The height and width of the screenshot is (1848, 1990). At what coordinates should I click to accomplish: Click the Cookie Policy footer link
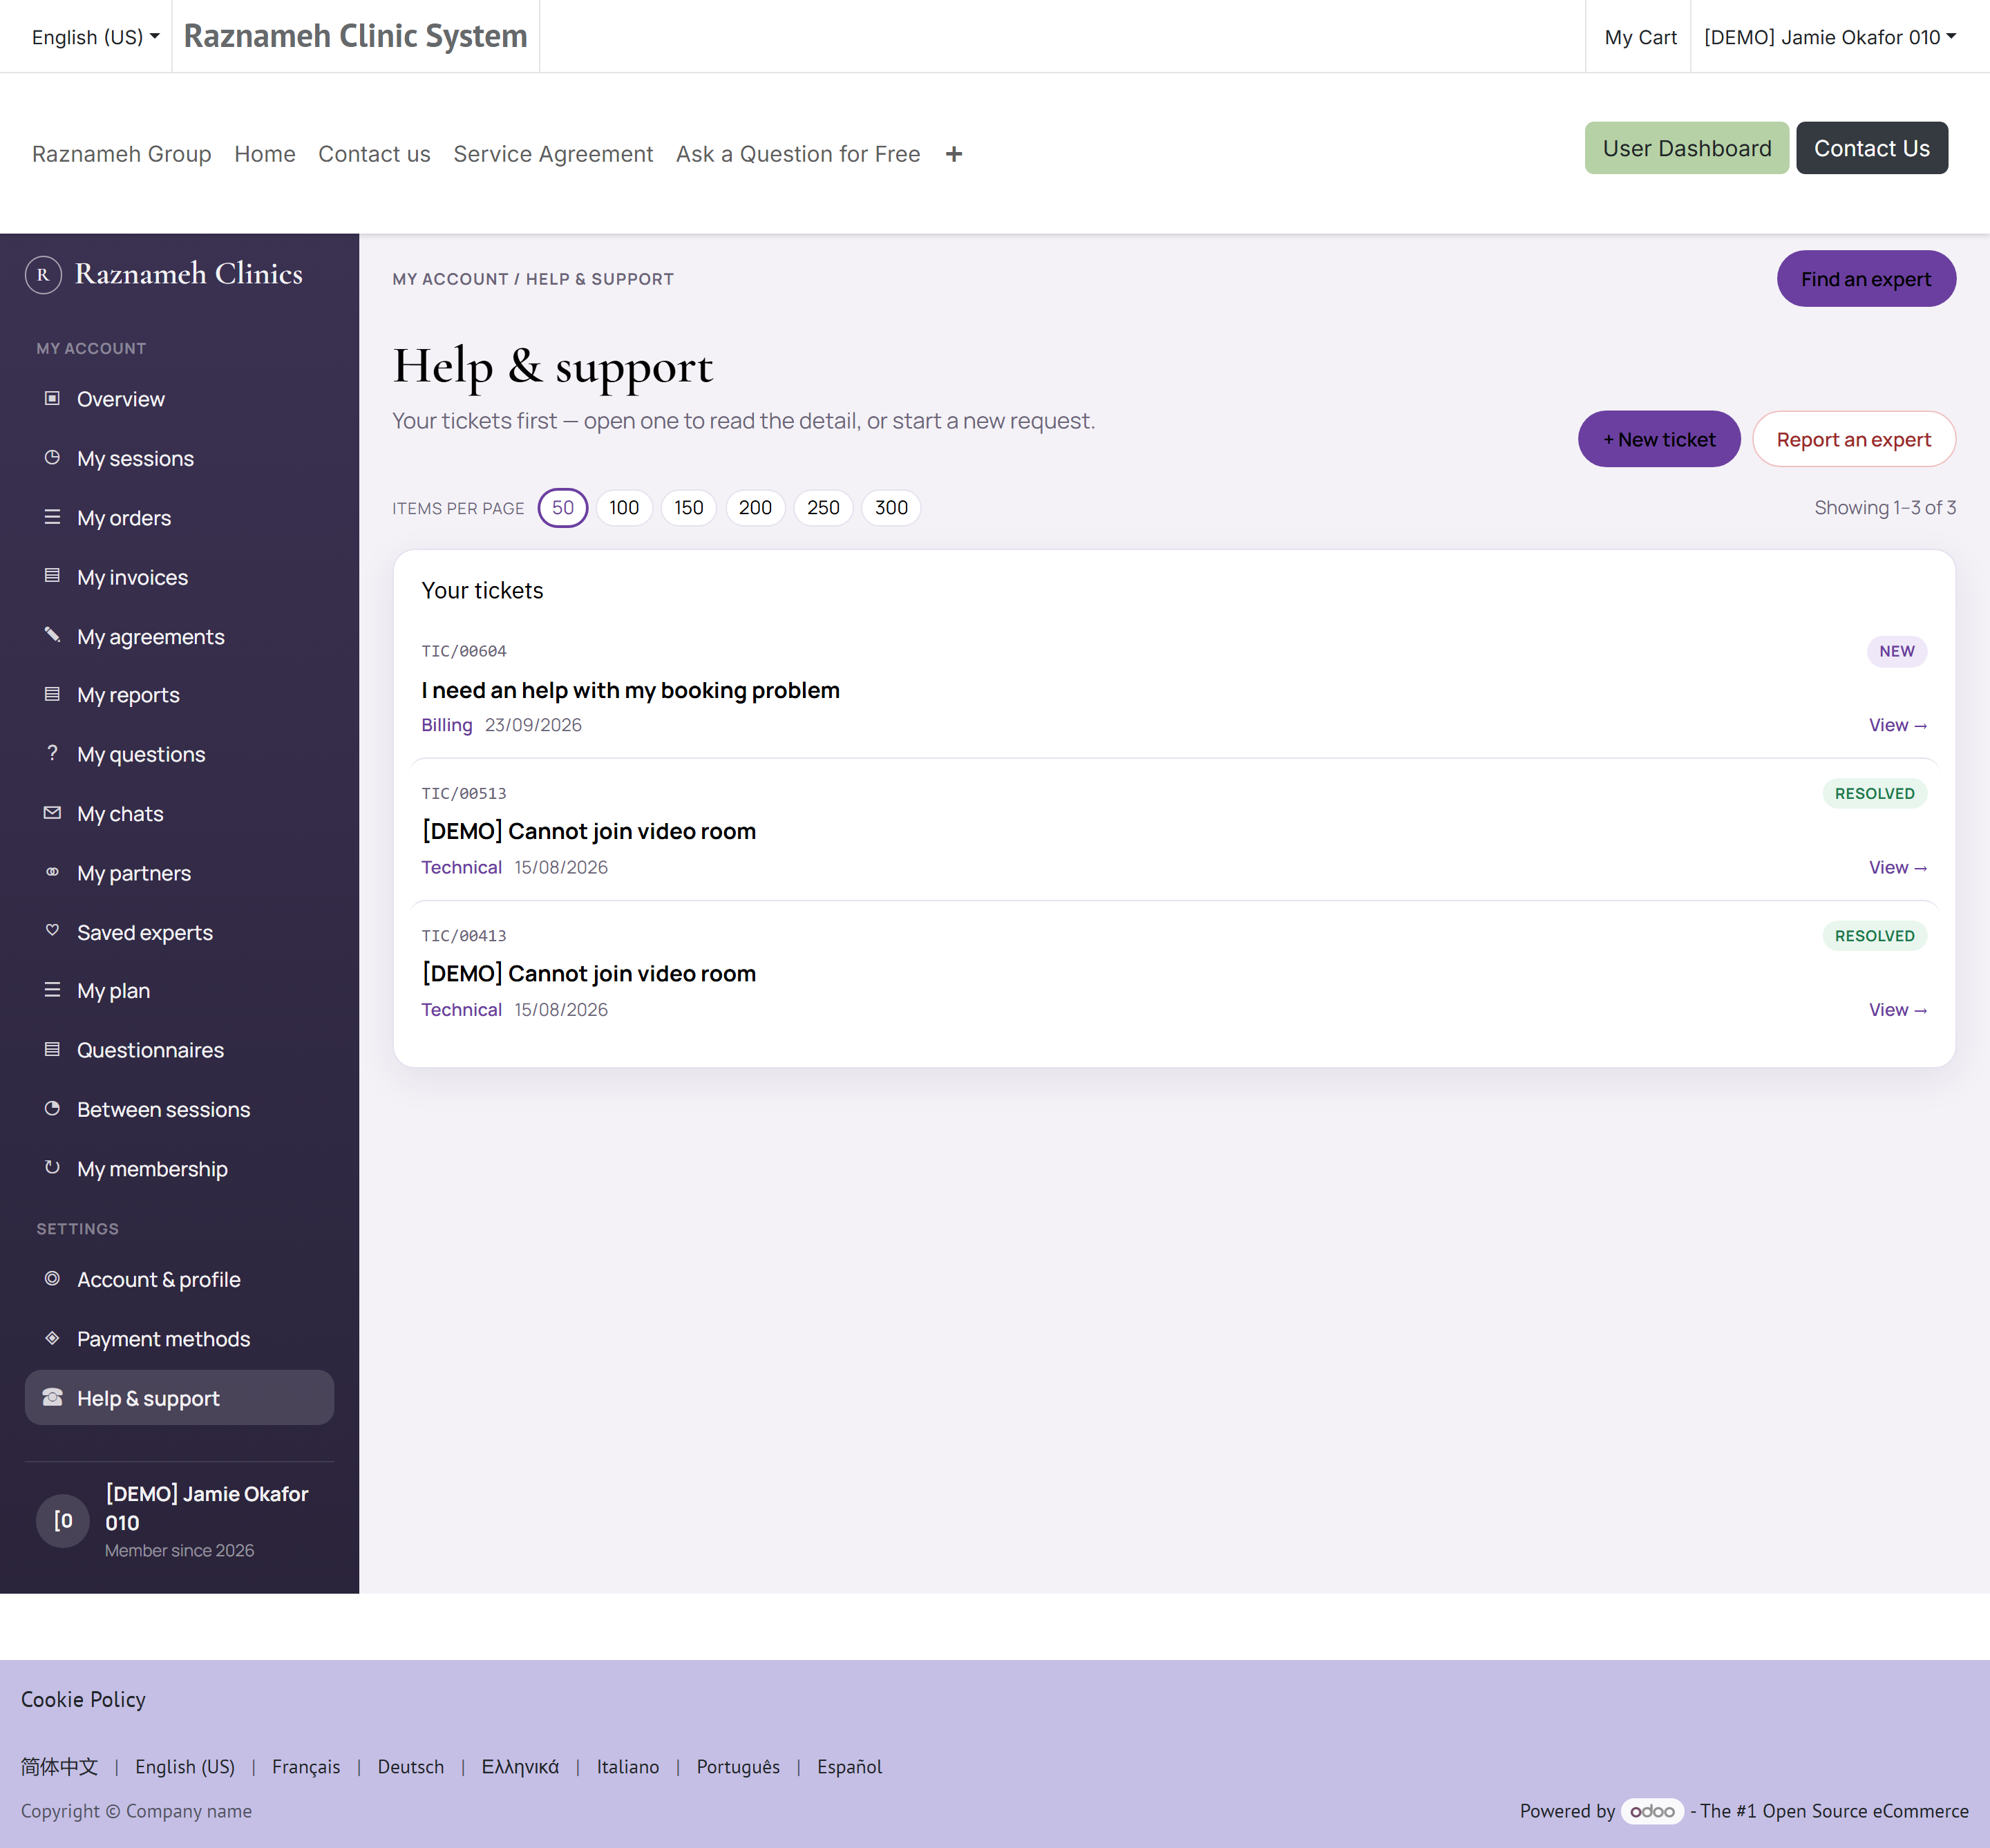point(83,1699)
